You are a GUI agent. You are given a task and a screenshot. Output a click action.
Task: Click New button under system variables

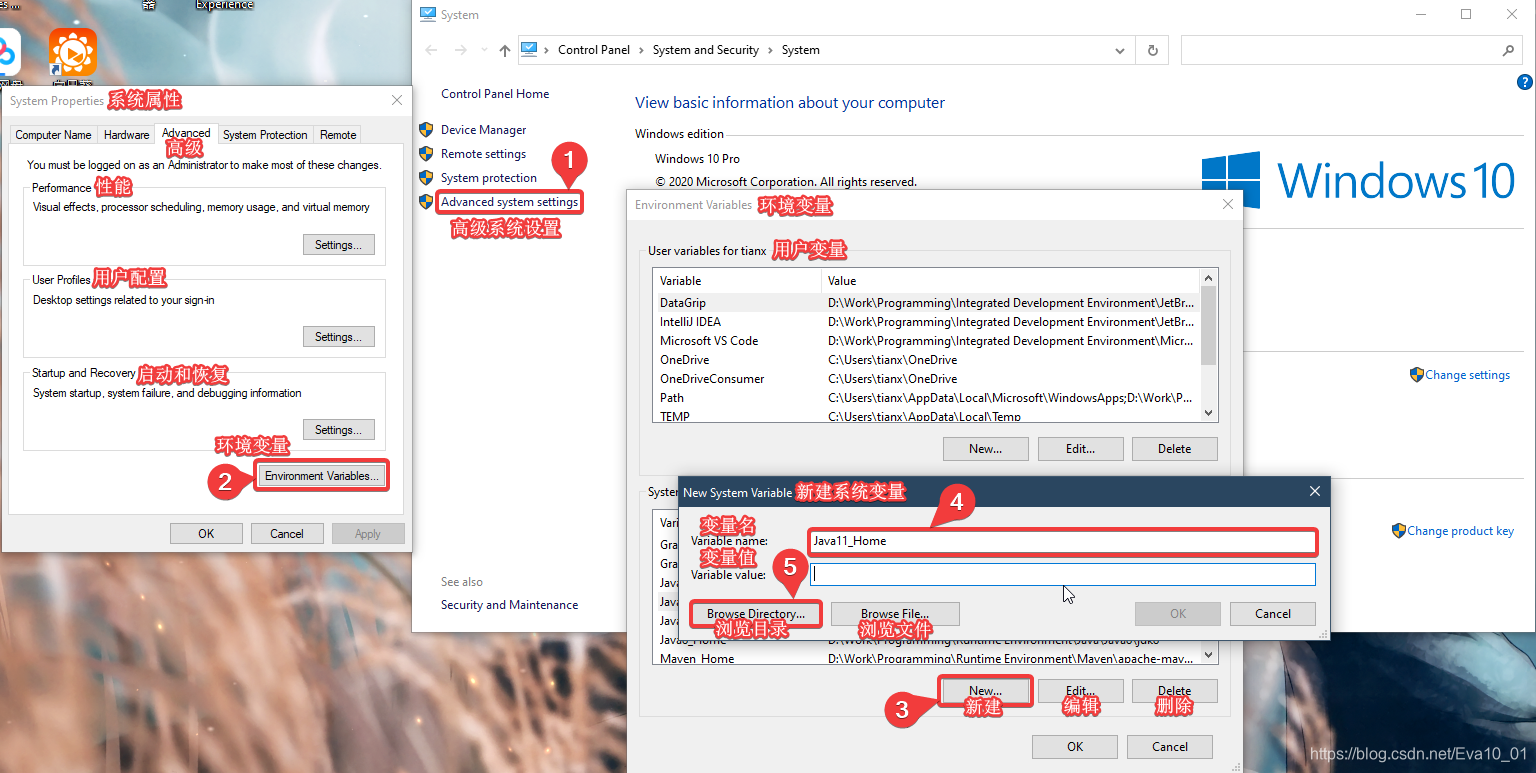pyautogui.click(x=985, y=691)
